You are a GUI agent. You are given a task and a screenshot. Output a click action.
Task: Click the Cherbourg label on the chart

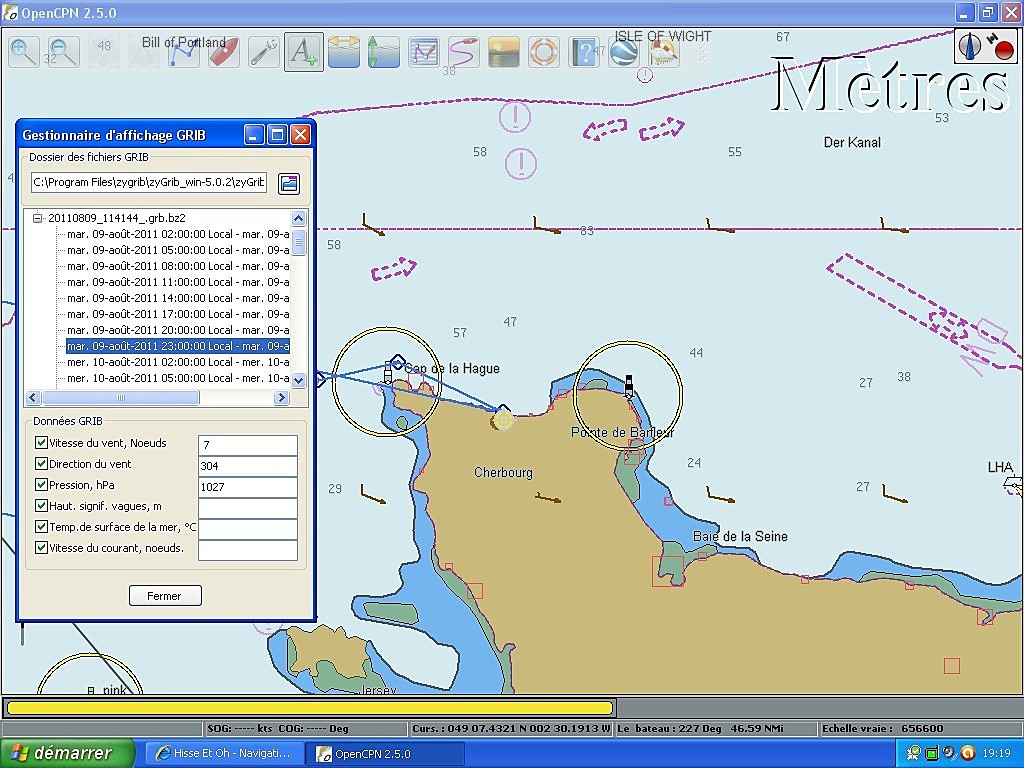pos(504,472)
